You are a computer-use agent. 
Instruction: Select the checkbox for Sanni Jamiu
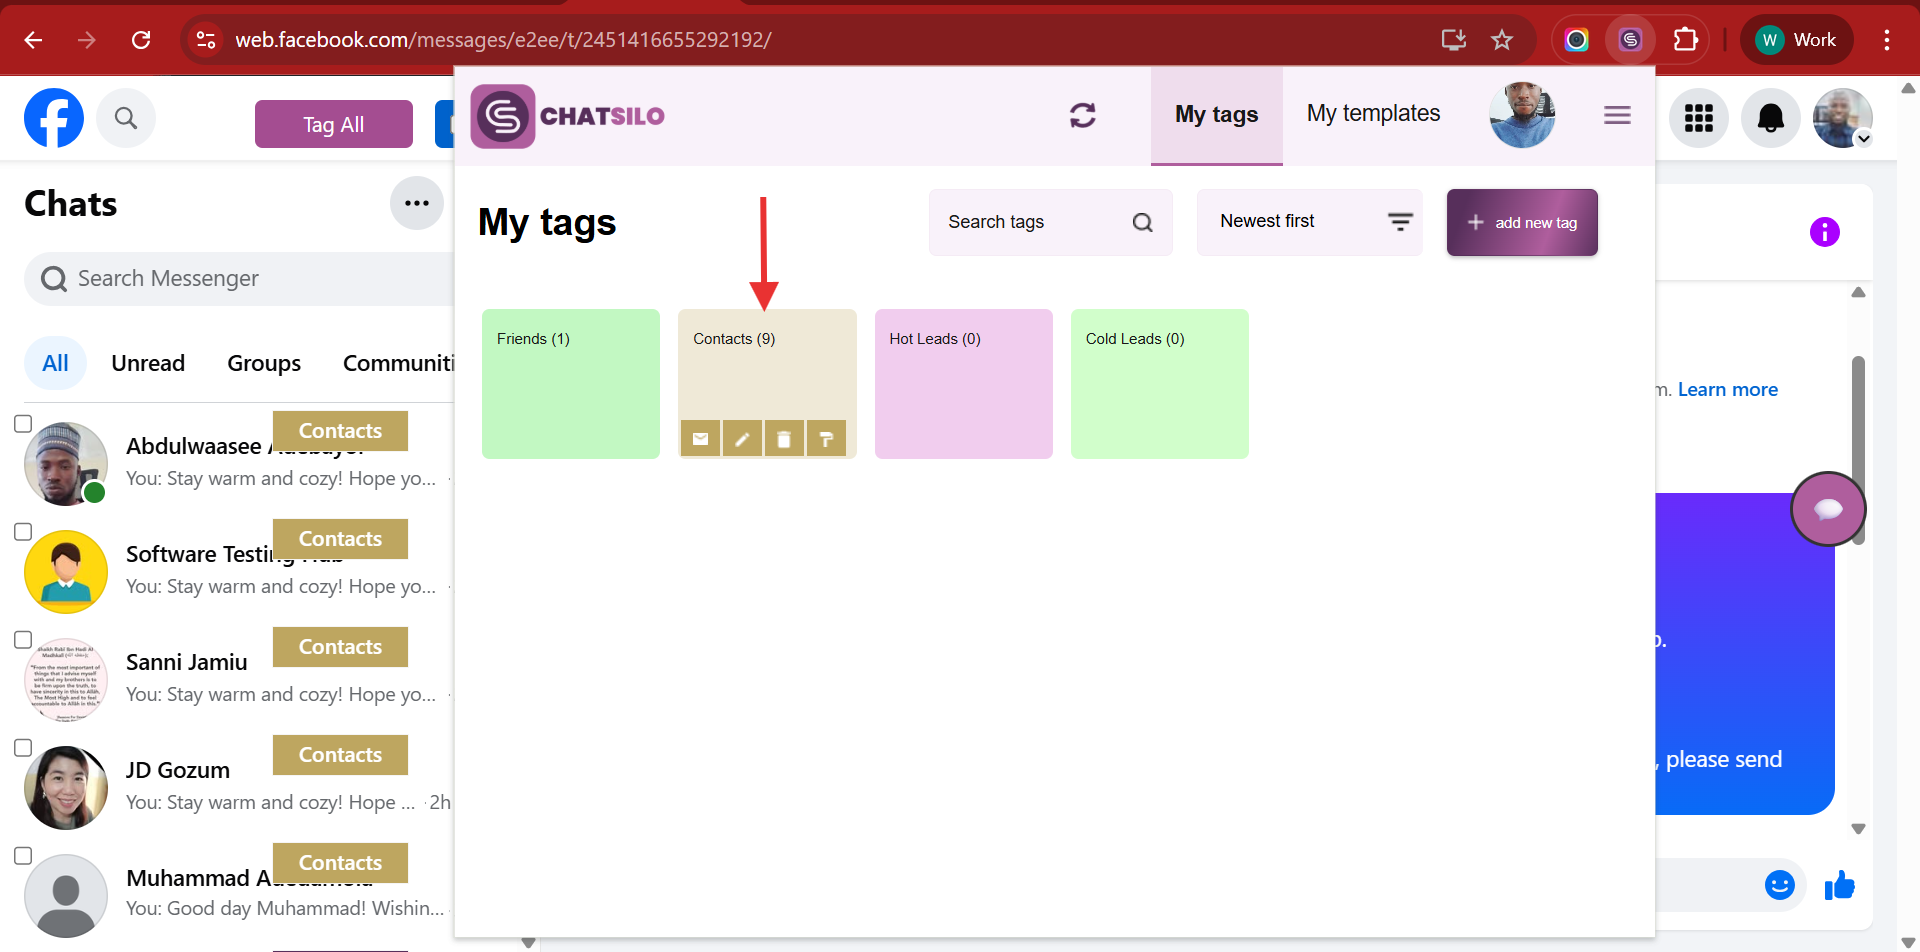tap(23, 640)
